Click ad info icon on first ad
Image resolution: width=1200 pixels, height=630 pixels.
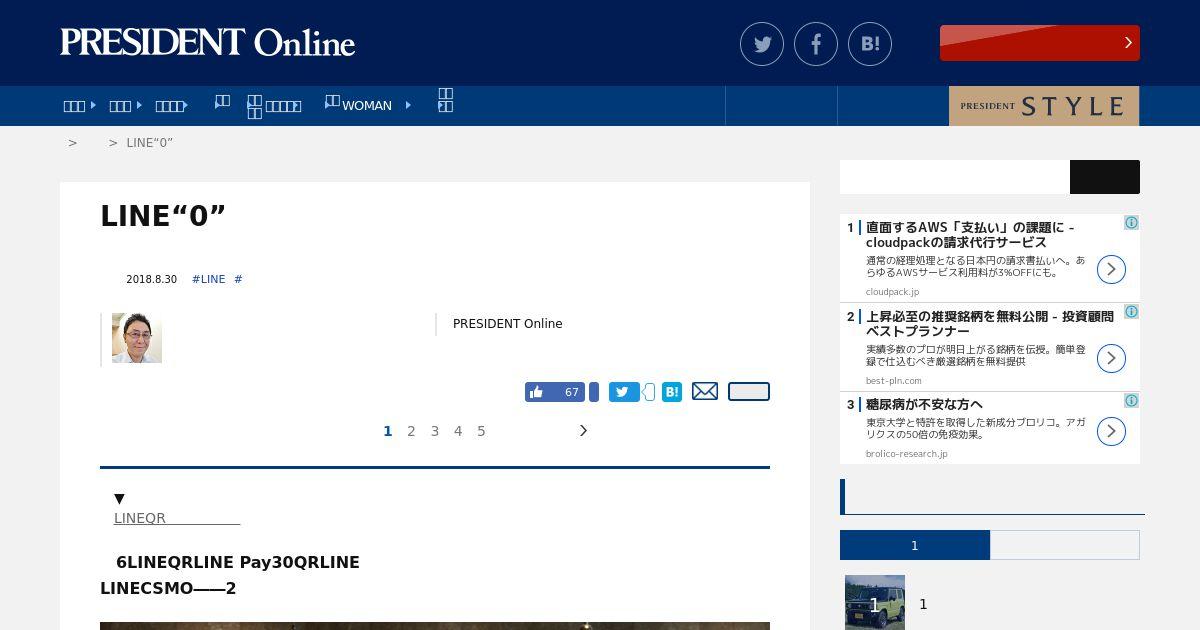[x=1131, y=223]
